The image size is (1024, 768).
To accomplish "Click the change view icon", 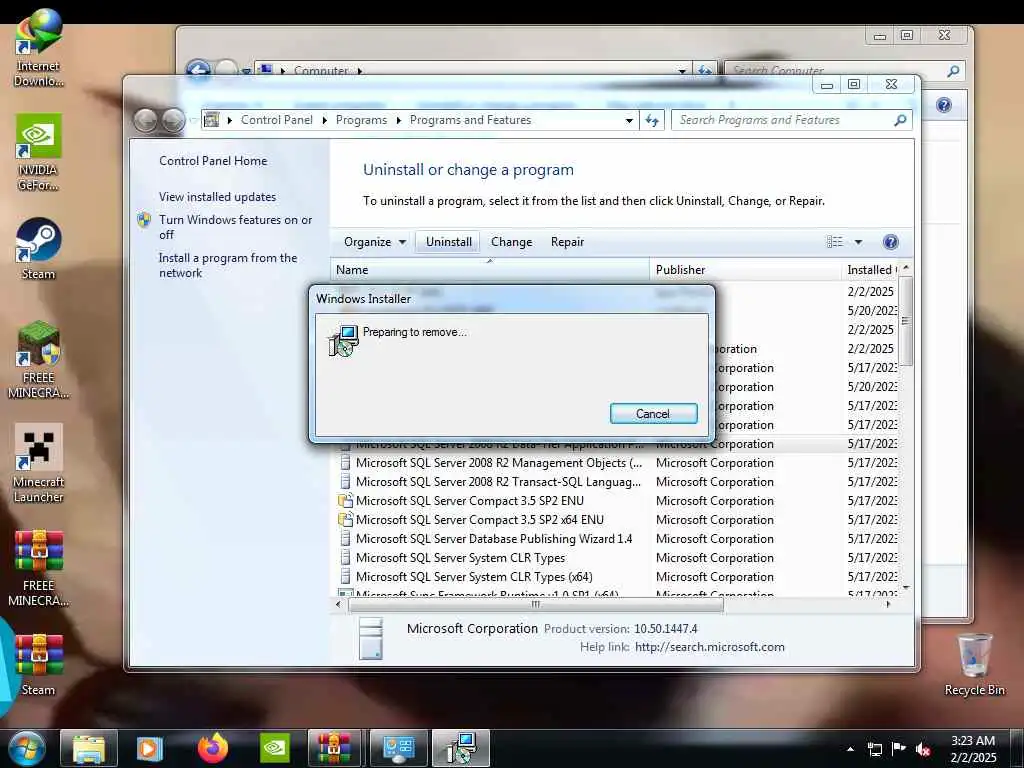I will pos(835,242).
